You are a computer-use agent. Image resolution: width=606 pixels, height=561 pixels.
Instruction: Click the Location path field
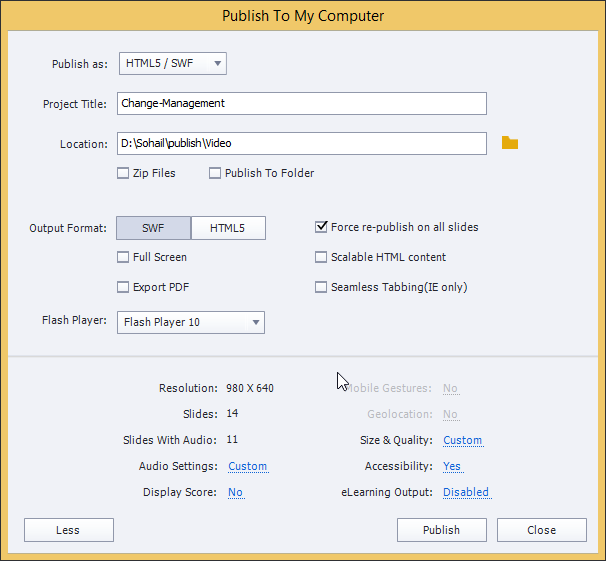[x=302, y=143]
